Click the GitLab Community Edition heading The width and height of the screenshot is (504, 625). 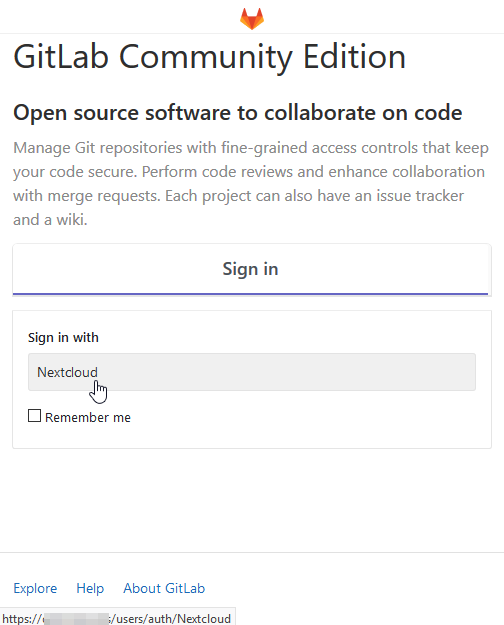(x=210, y=57)
